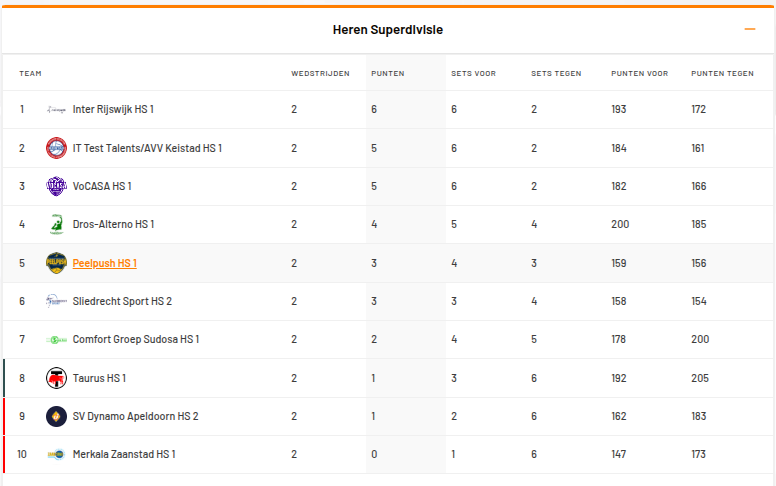Click the Inter Rijswijk HS 1 team logo
The height and width of the screenshot is (486, 776).
[56, 109]
